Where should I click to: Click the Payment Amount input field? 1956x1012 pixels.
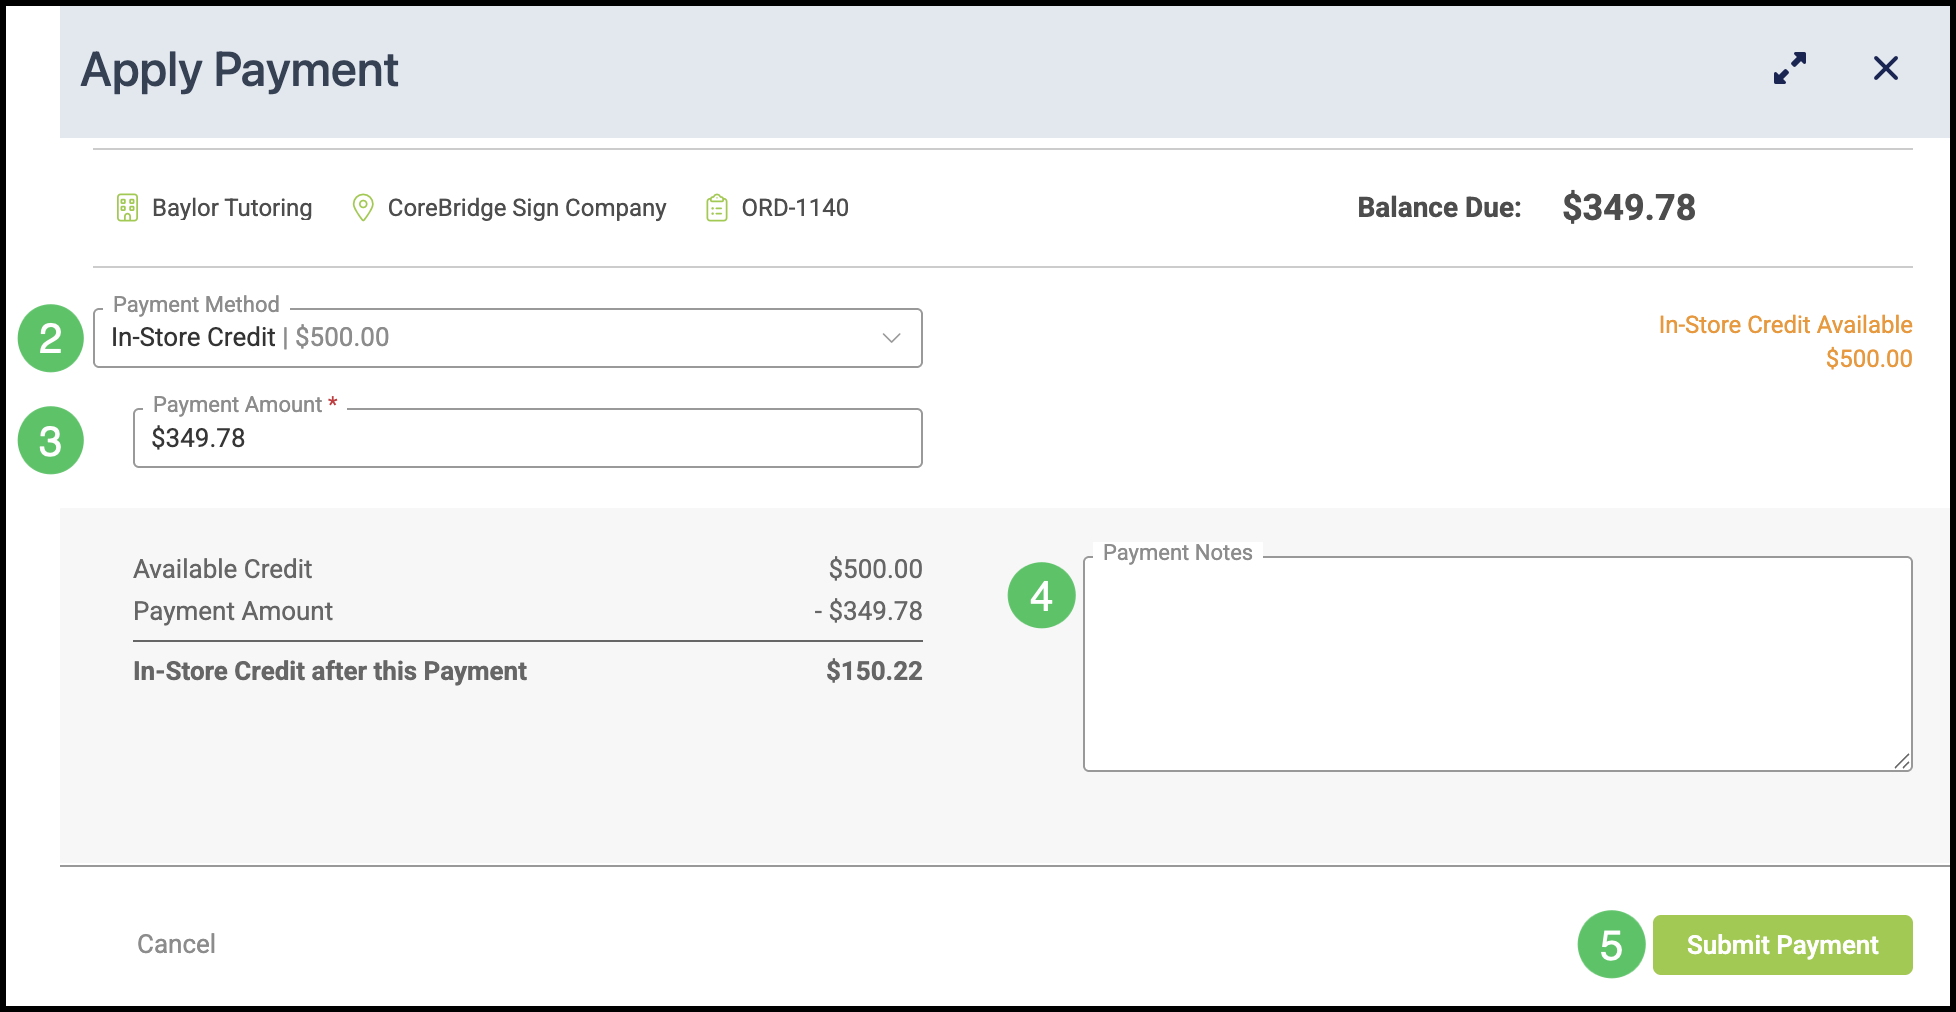pos(528,438)
